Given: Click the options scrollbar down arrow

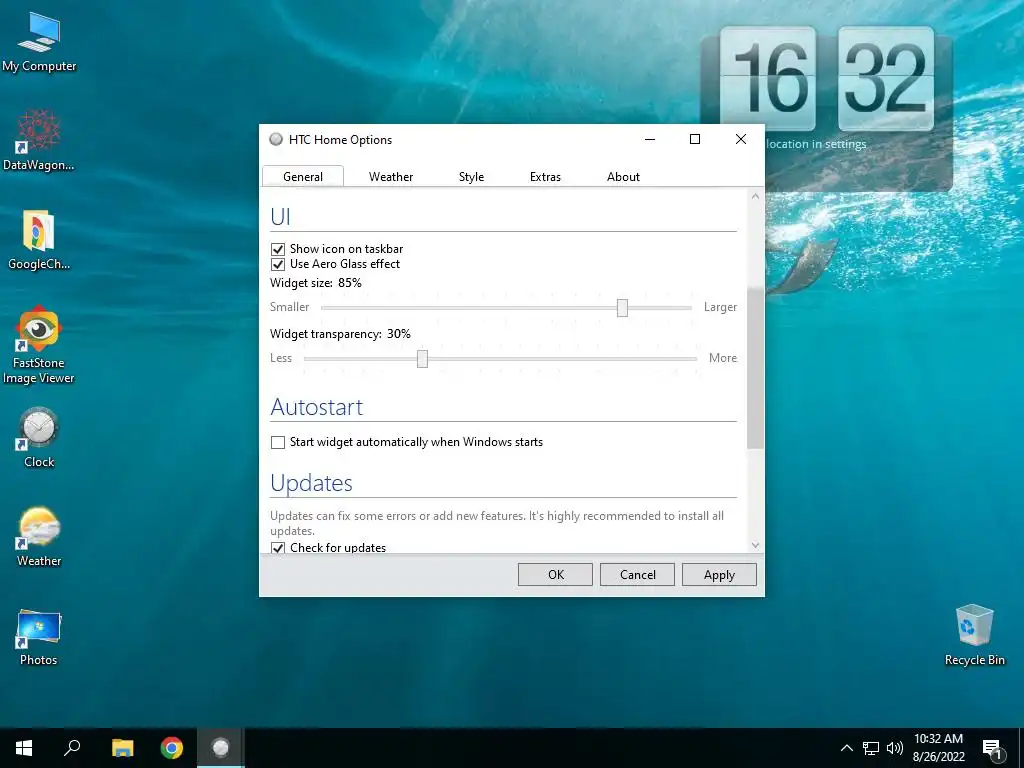Looking at the screenshot, I should [x=756, y=545].
